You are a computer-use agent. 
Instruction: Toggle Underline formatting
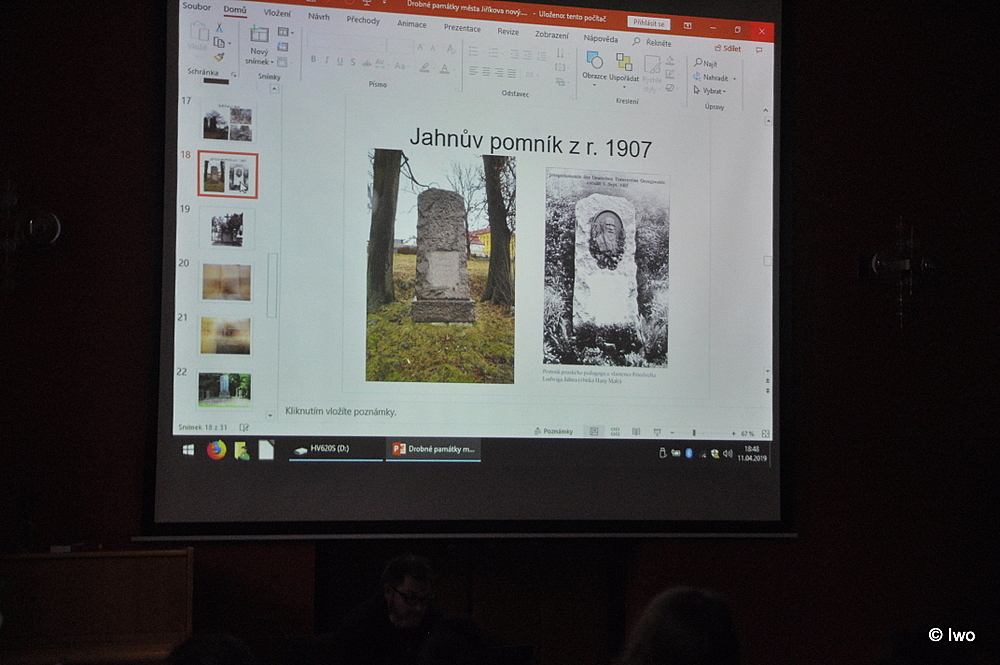point(339,61)
